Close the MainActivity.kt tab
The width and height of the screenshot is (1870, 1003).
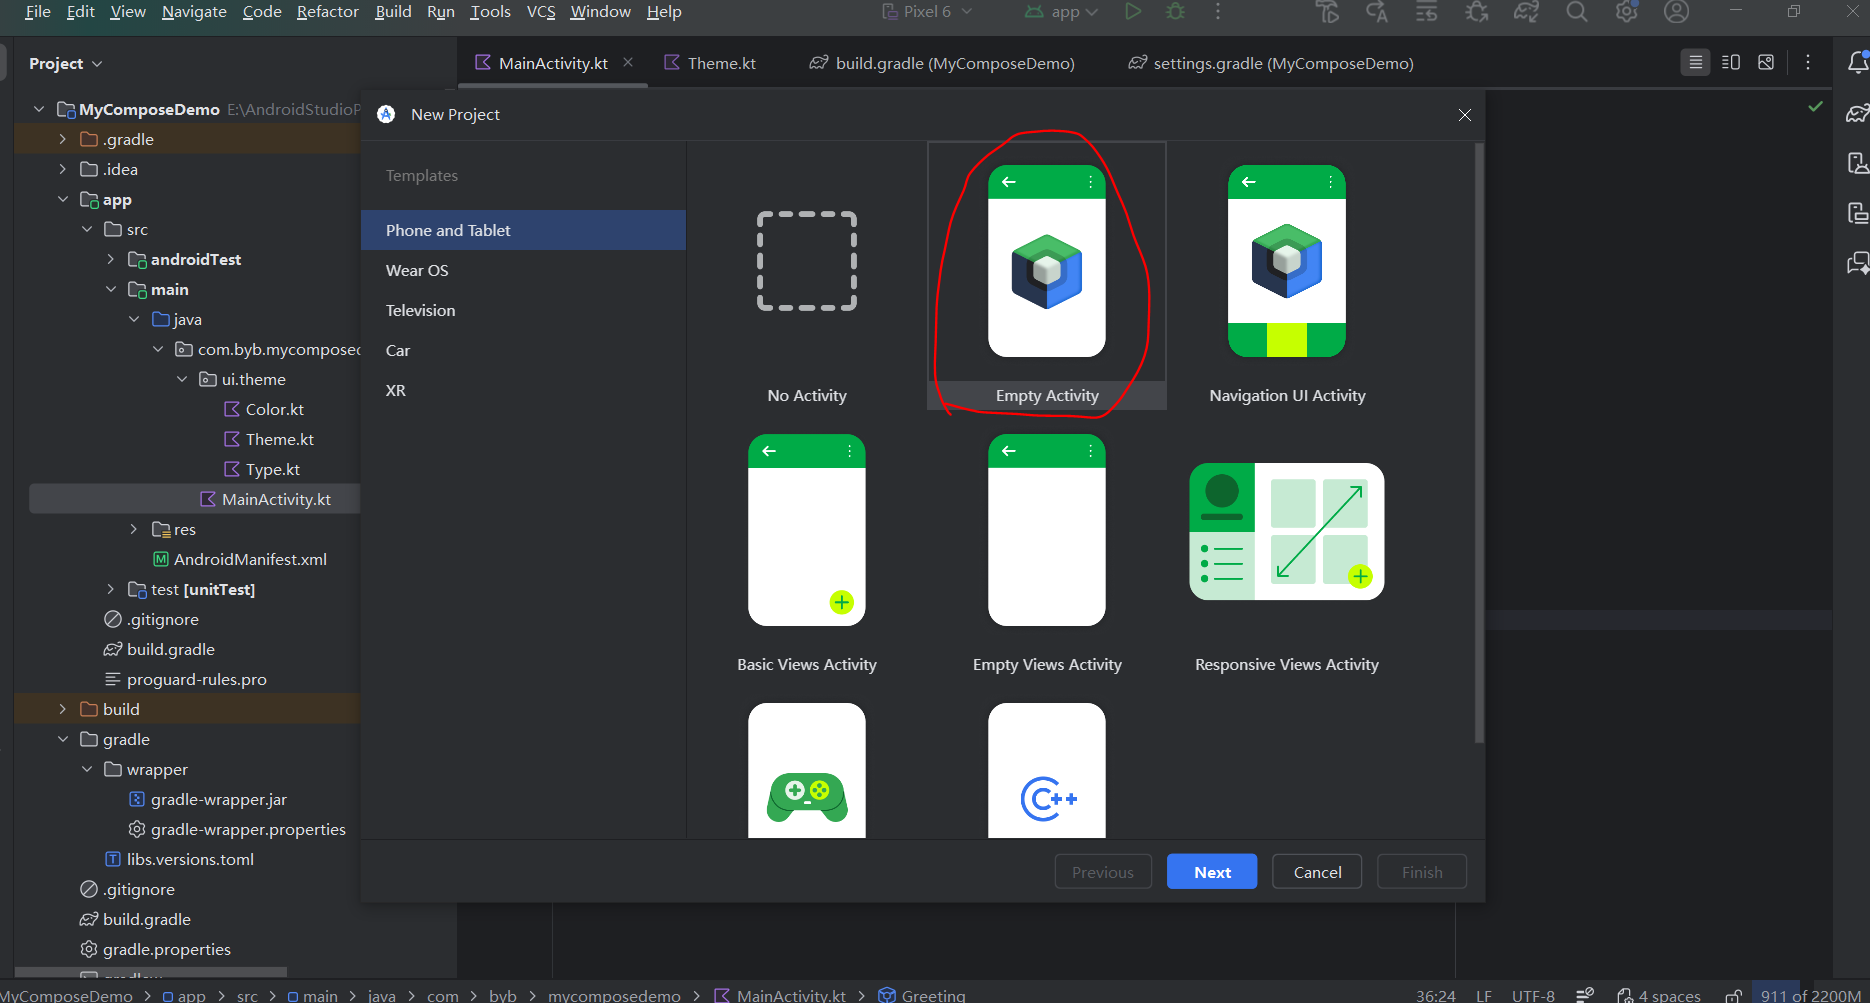pyautogui.click(x=628, y=62)
